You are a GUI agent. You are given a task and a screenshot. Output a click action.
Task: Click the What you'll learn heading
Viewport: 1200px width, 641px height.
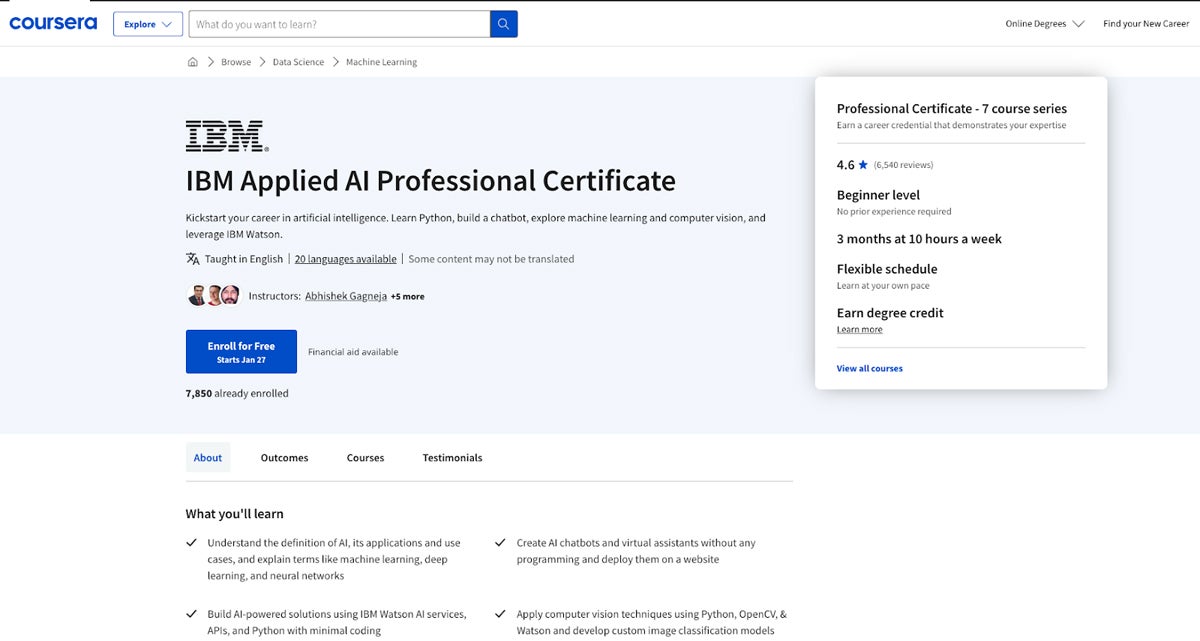pyautogui.click(x=235, y=514)
